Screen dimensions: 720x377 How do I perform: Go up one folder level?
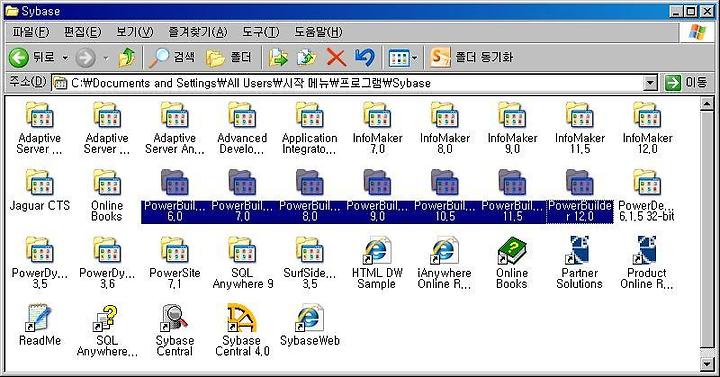pos(127,57)
